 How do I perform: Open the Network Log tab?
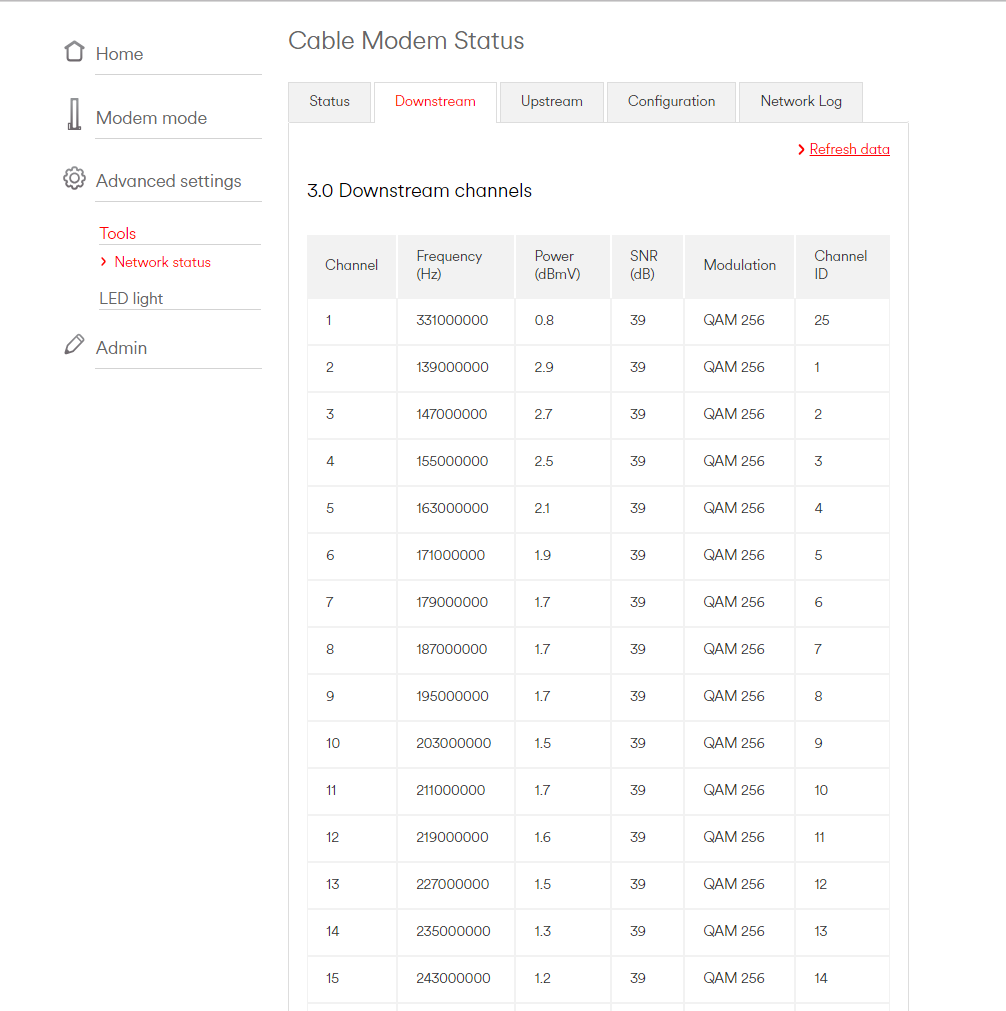pos(800,101)
